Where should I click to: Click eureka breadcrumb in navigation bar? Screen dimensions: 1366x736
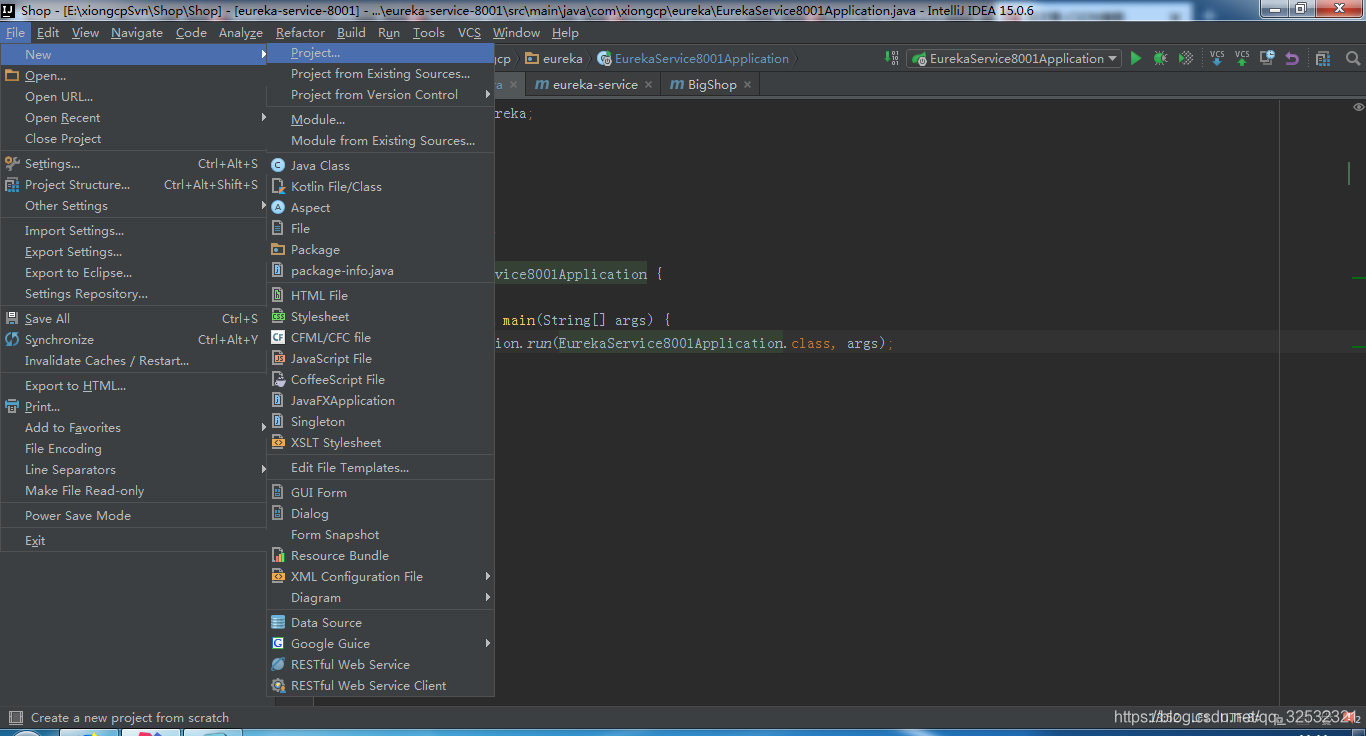(x=554, y=59)
